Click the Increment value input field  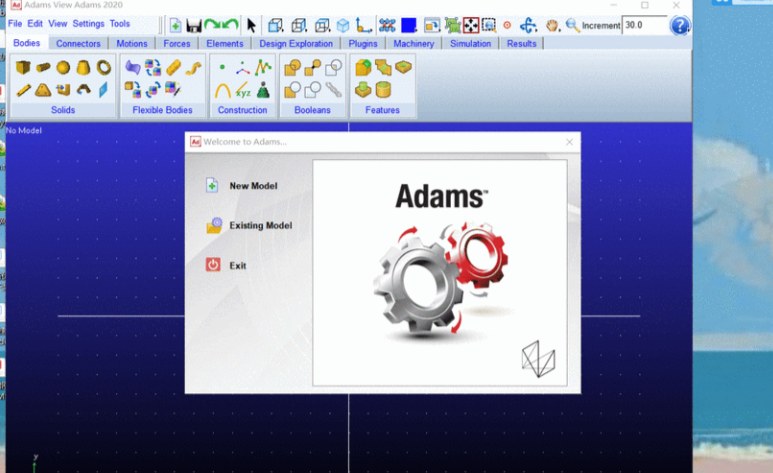pos(643,25)
